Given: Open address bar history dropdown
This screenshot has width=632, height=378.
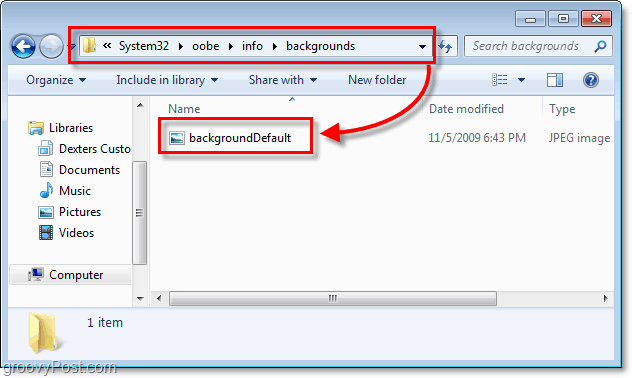Looking at the screenshot, I should 422,47.
